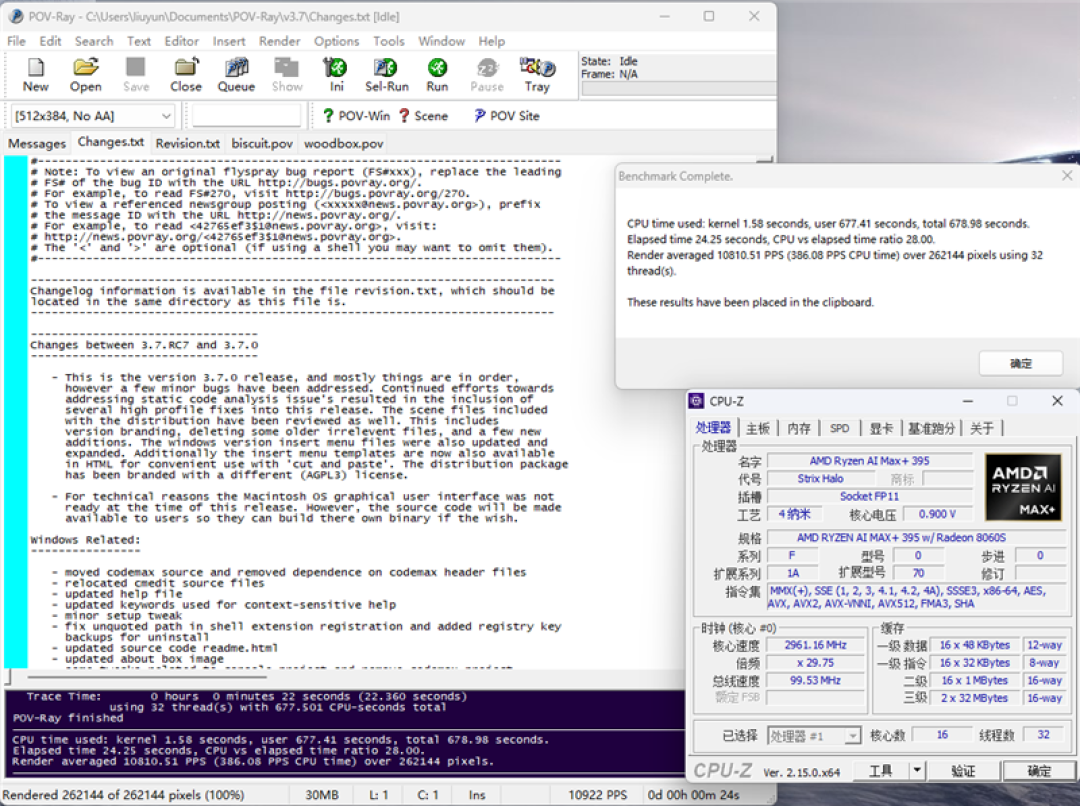Viewport: 1080px width, 806px height.
Task: Visit POV Site from toolbar
Action: [507, 116]
